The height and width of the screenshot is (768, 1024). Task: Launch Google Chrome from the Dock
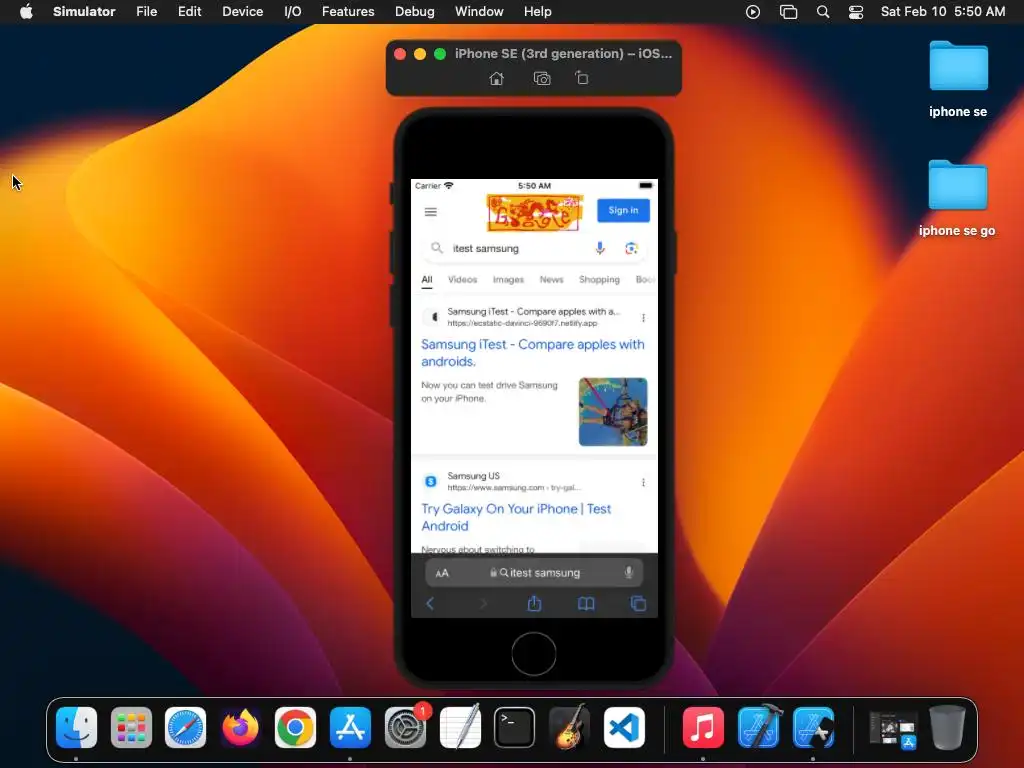(x=295, y=727)
